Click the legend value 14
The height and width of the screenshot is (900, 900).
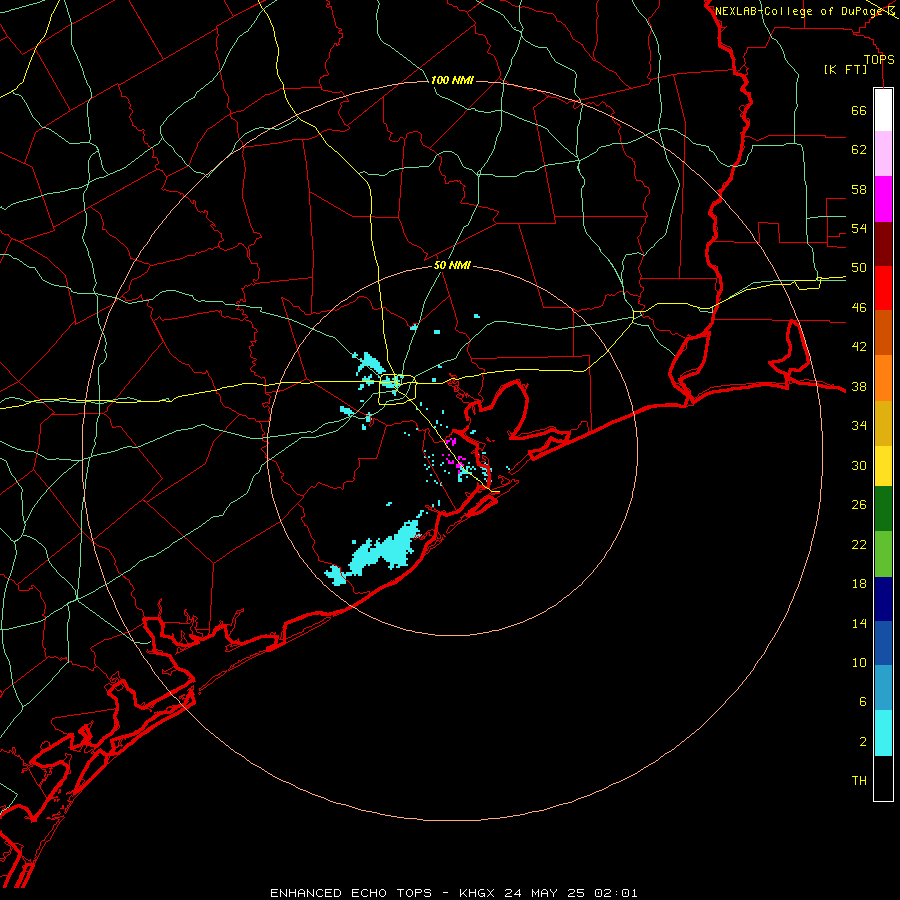pos(859,623)
